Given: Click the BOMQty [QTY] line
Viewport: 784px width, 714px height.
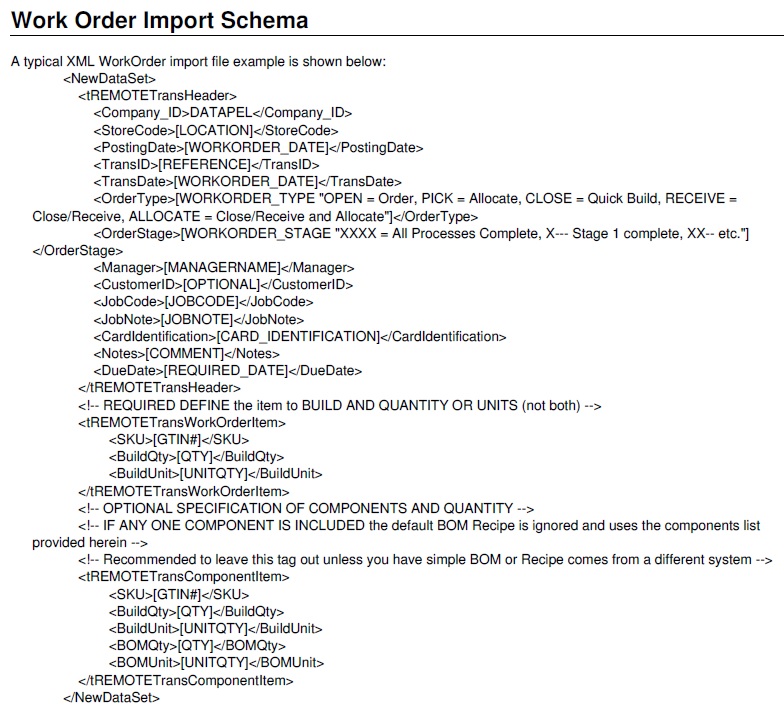Looking at the screenshot, I should pos(197,646).
